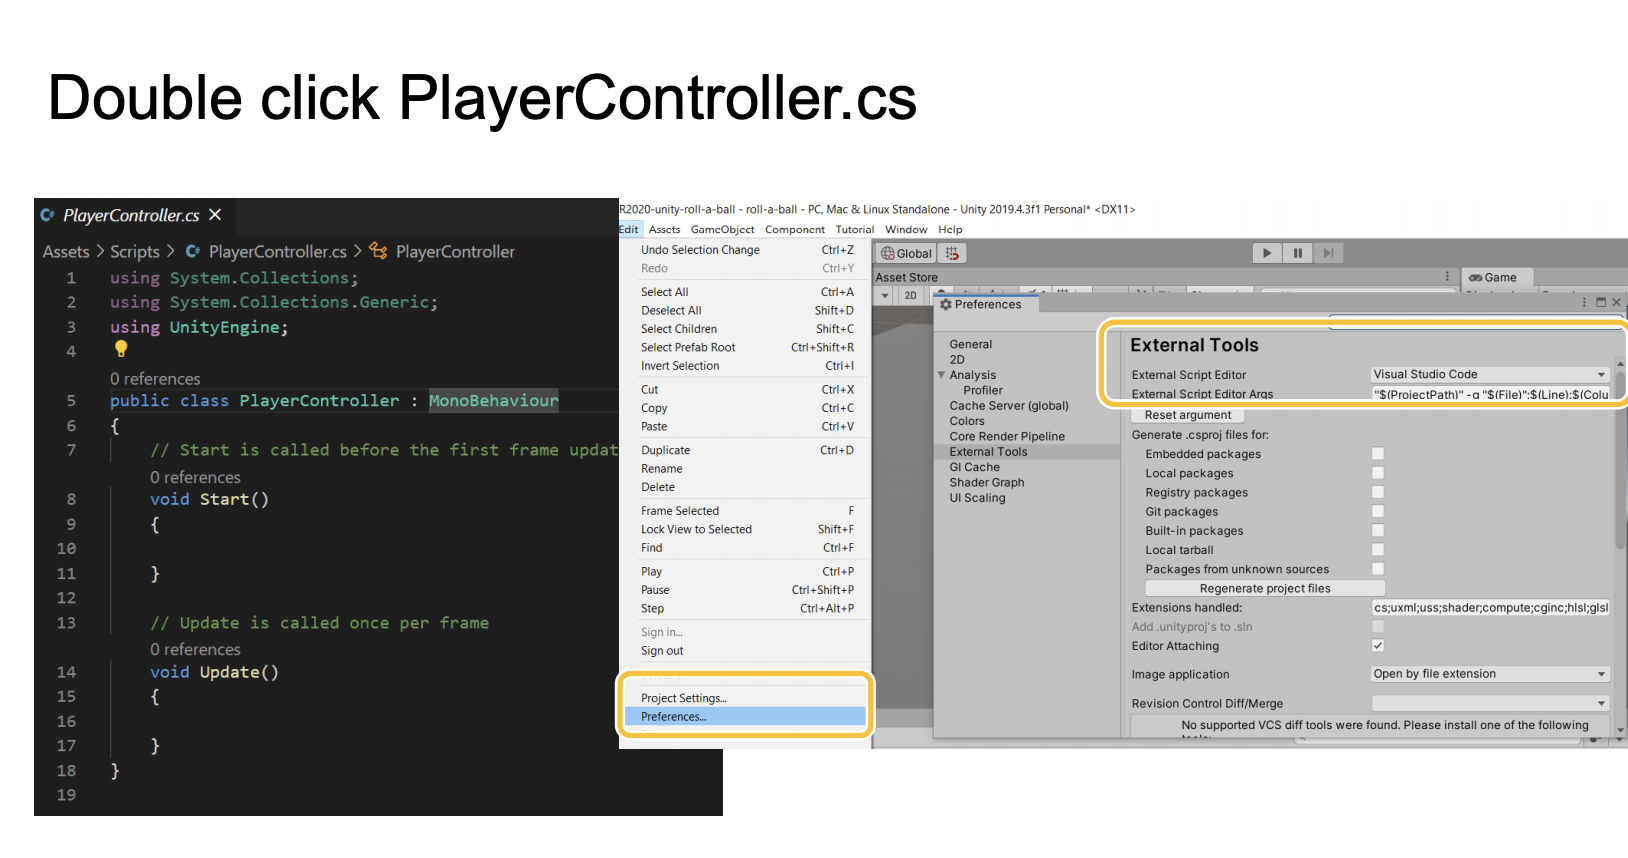Click Reset argument button

[1188, 415]
